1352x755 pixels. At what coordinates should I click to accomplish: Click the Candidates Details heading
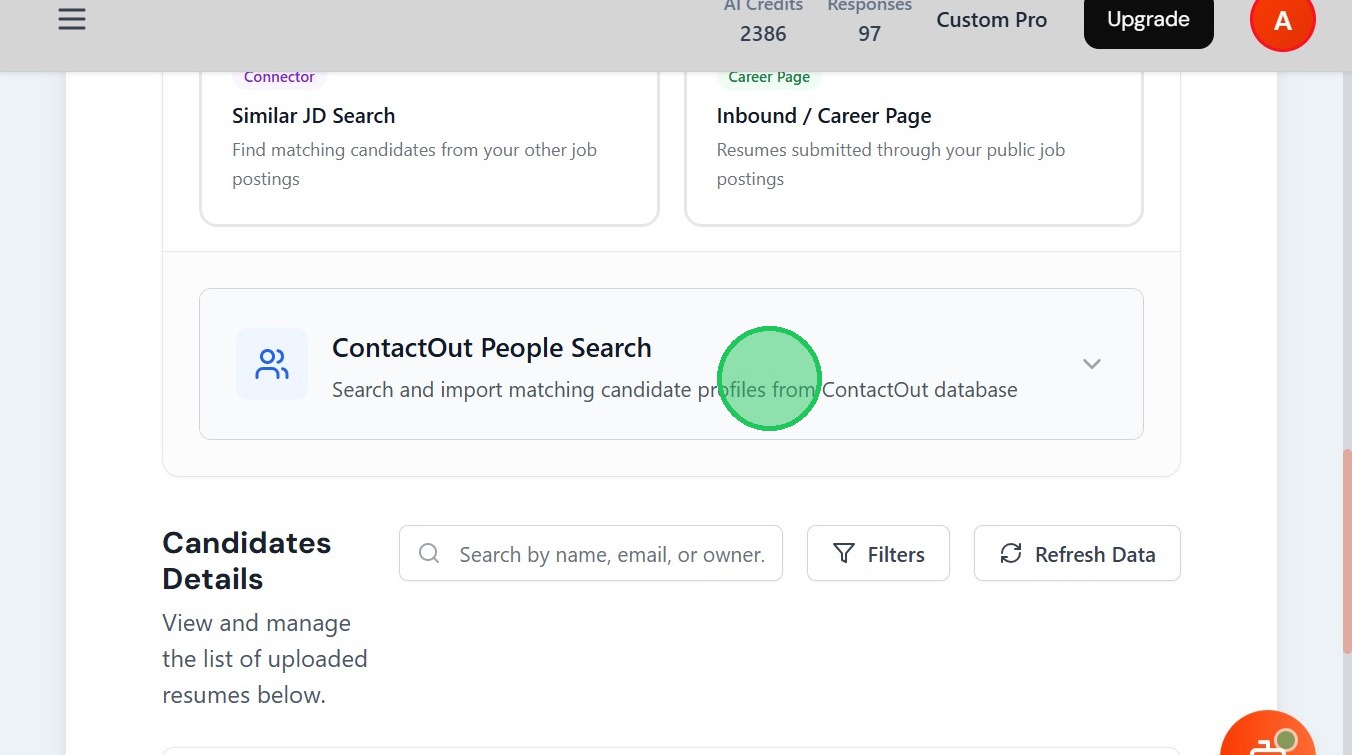click(x=246, y=560)
